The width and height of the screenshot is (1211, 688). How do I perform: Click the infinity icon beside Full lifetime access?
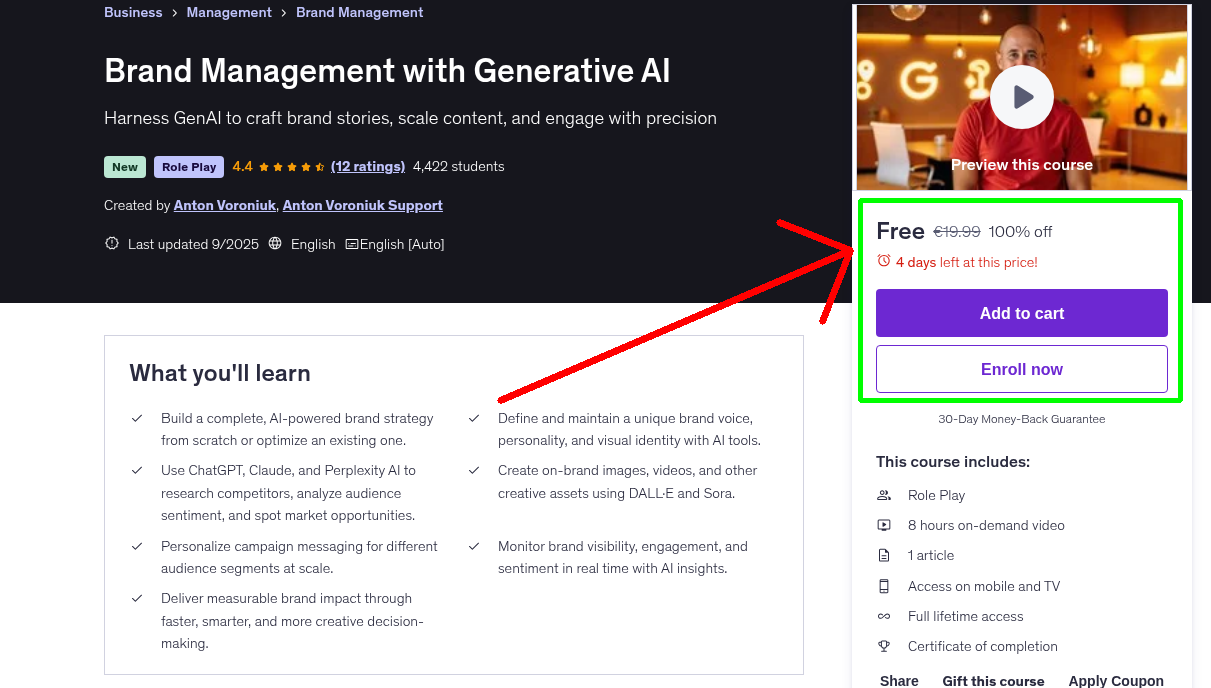884,616
